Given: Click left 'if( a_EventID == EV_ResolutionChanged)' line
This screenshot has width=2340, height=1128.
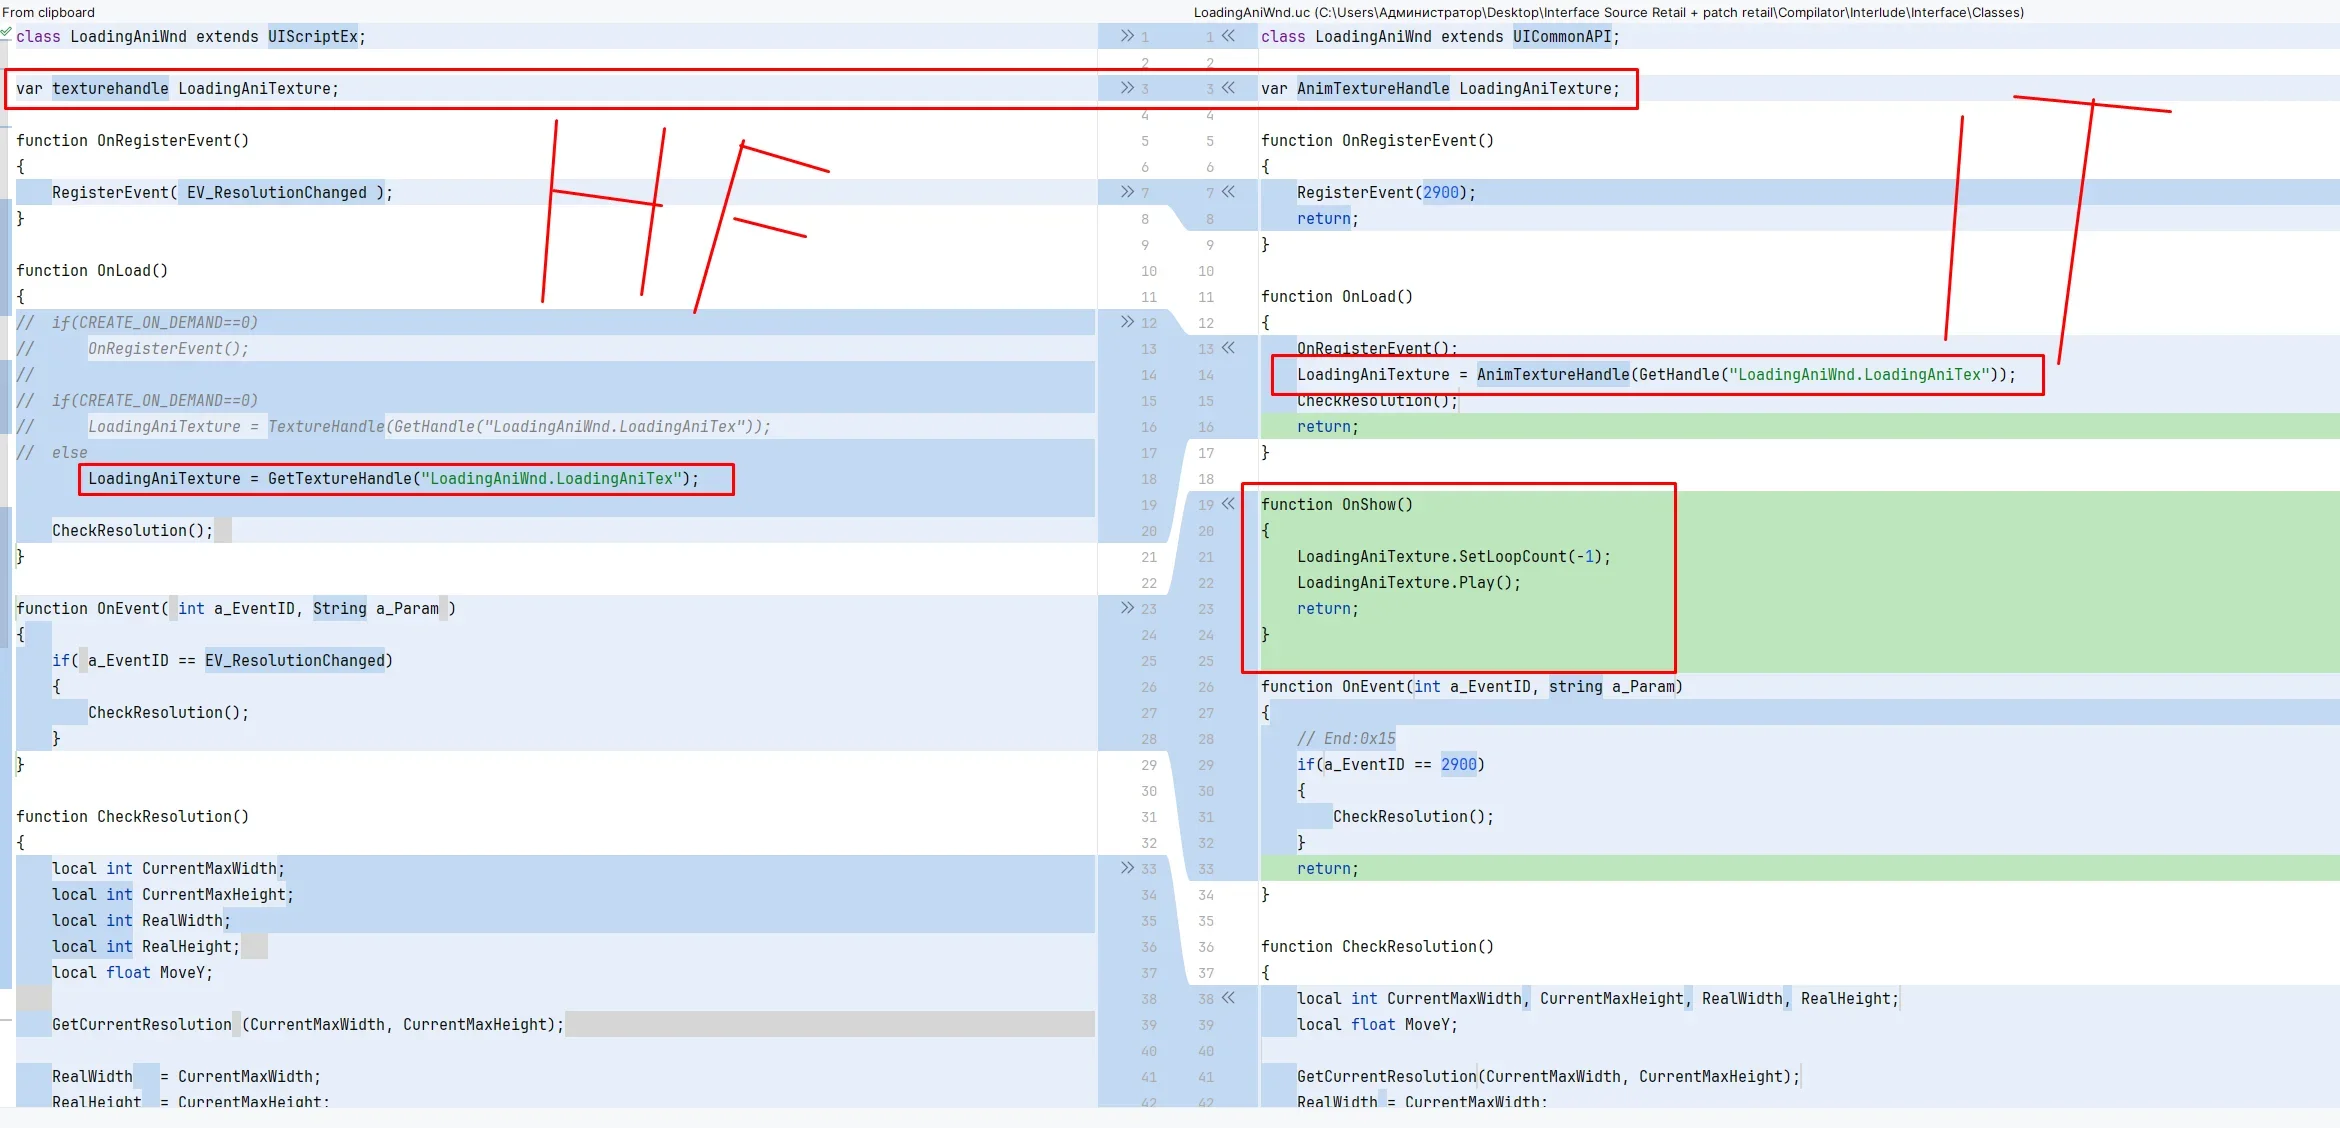Looking at the screenshot, I should pos(222,660).
